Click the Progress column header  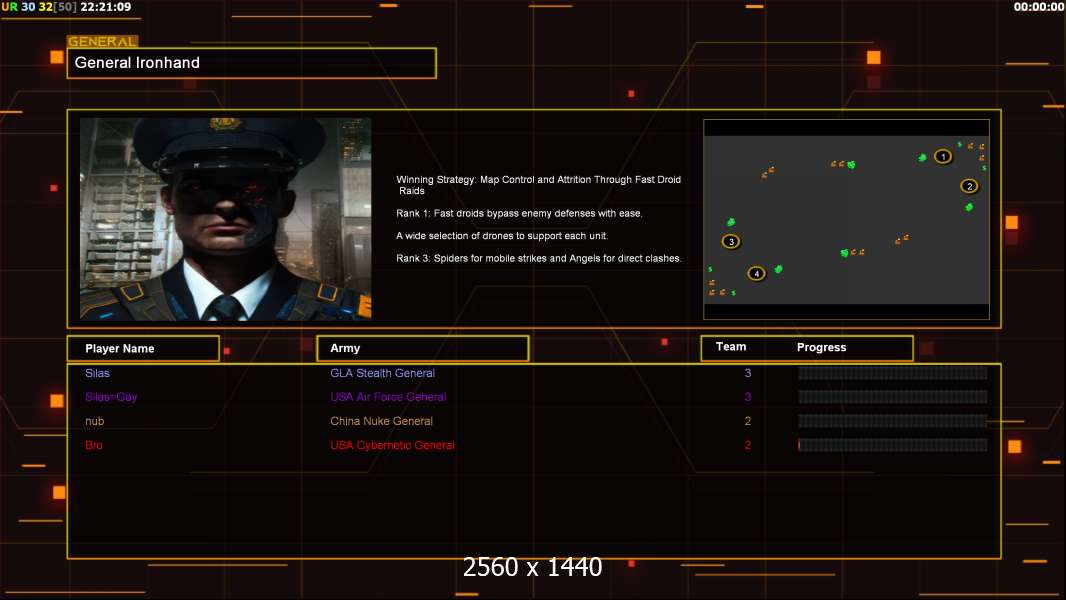pos(821,347)
